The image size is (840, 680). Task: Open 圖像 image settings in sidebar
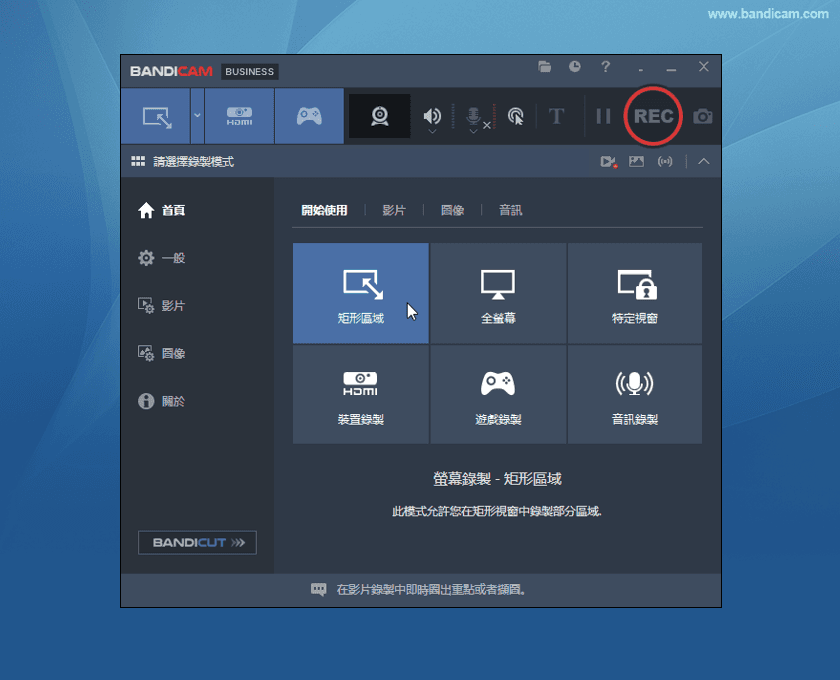[x=161, y=353]
